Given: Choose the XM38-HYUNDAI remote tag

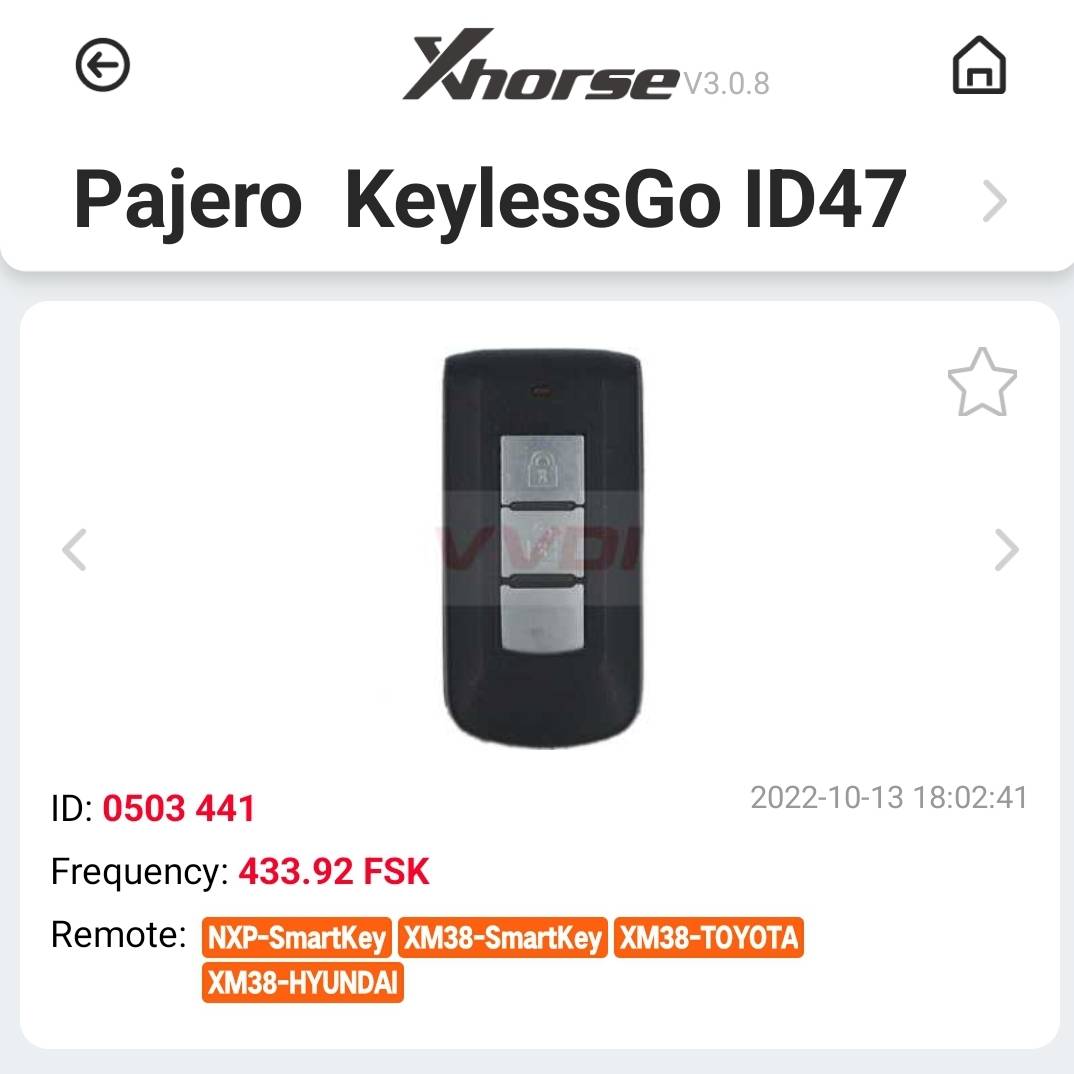Looking at the screenshot, I should pos(303,983).
